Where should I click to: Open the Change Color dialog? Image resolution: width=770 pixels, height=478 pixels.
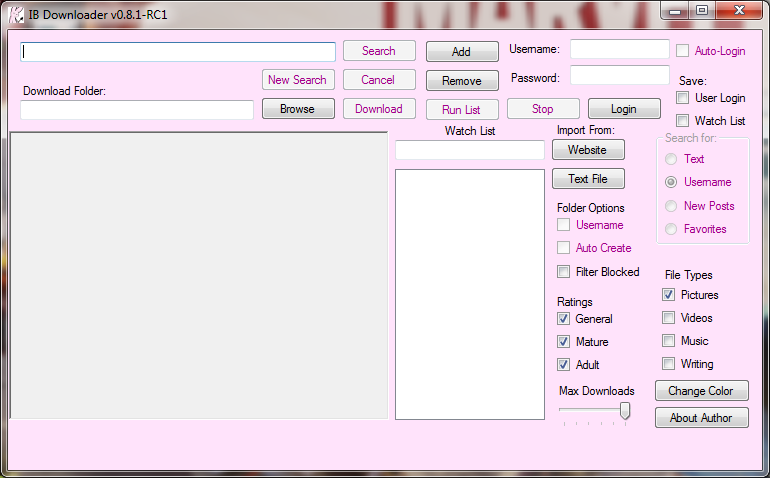[702, 391]
